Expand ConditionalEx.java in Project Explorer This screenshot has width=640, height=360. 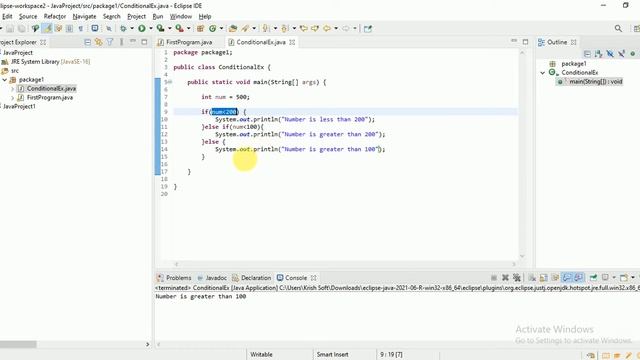[12, 89]
